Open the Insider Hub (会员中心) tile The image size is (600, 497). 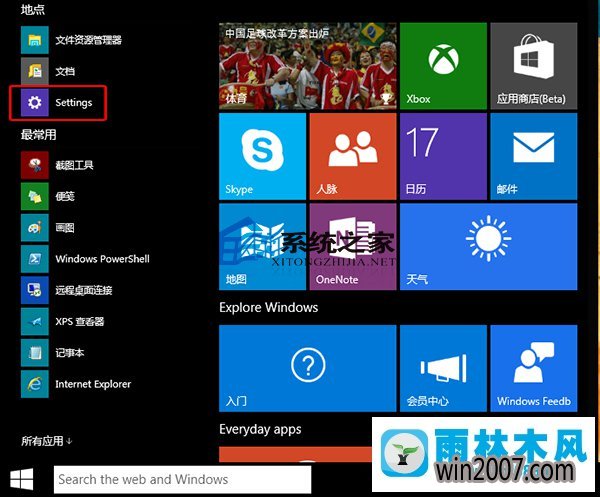click(443, 368)
